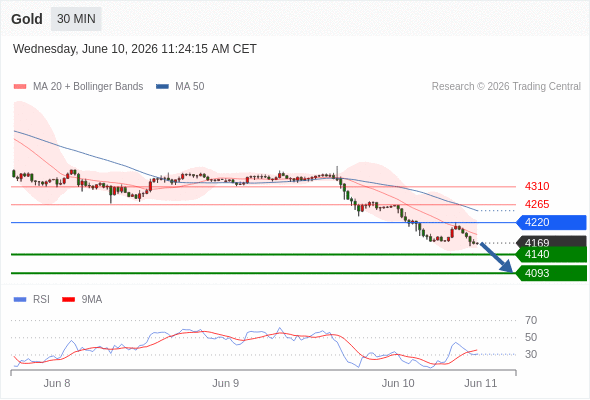The image size is (590, 400).
Task: Click the Jun 8 date axis label
Action: (x=57, y=383)
